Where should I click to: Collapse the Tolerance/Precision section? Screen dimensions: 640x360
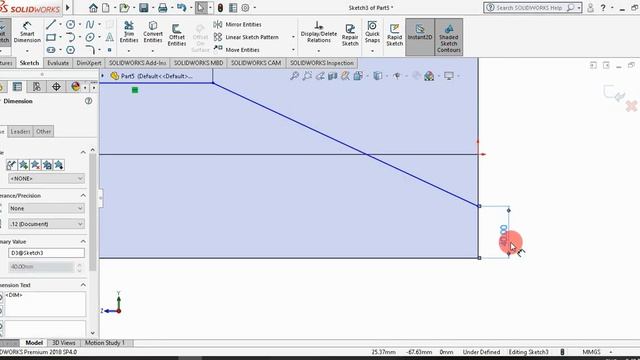(83, 196)
